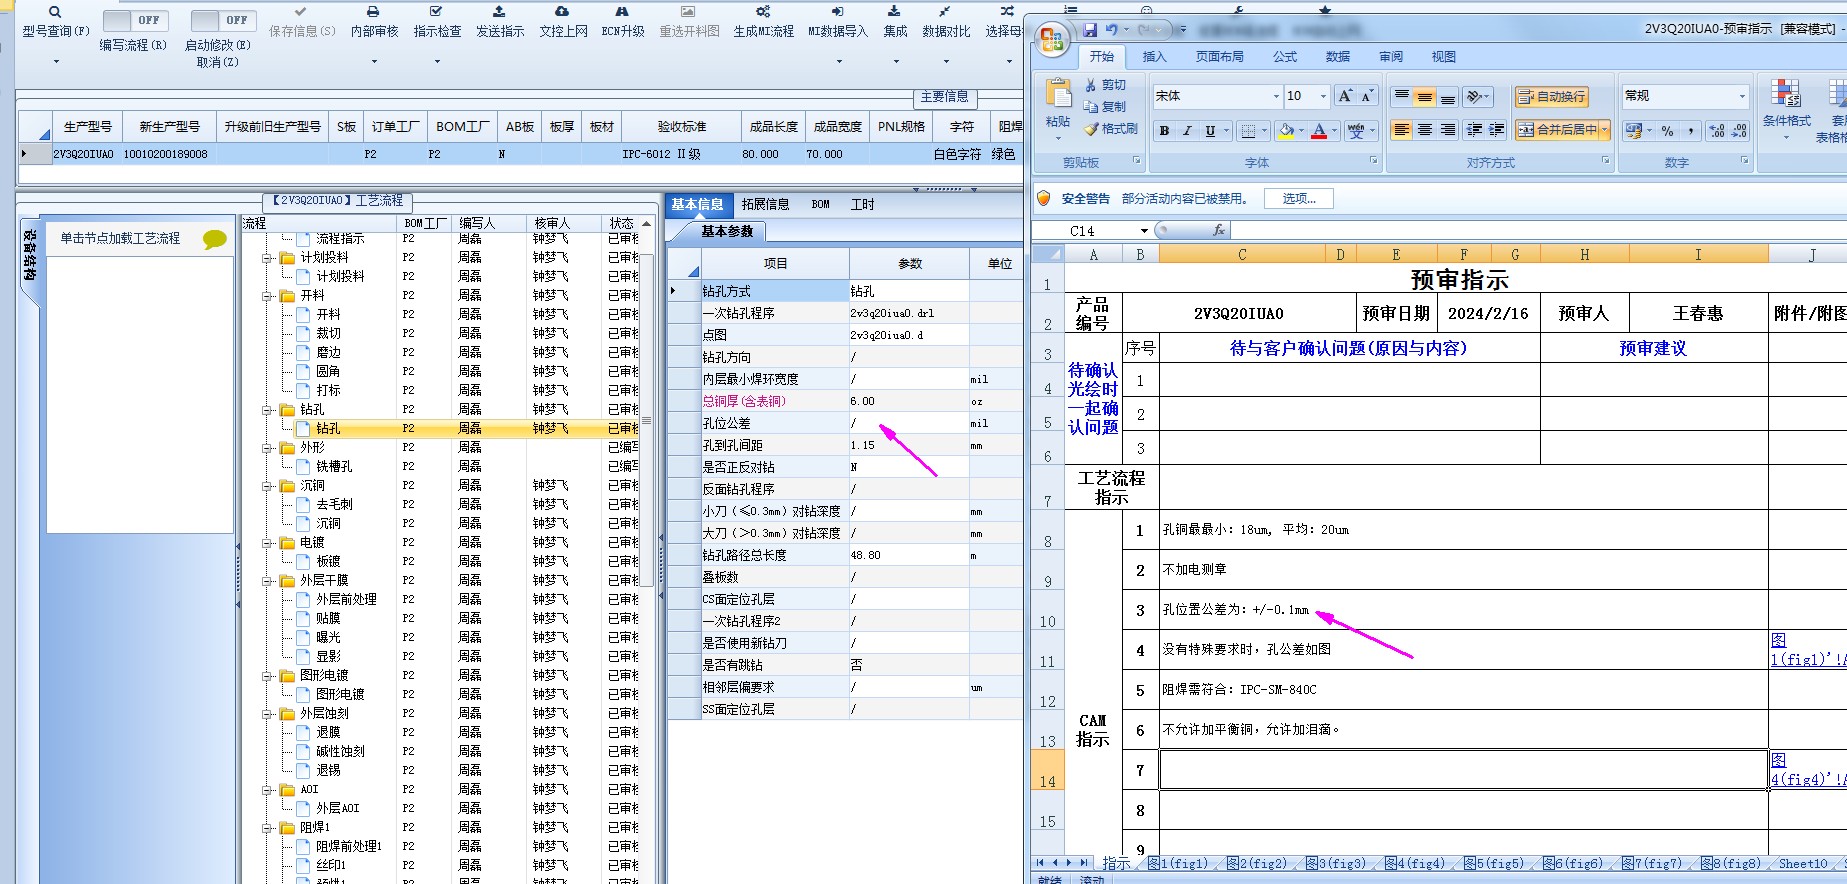Switch to the BOM tab

click(x=820, y=205)
